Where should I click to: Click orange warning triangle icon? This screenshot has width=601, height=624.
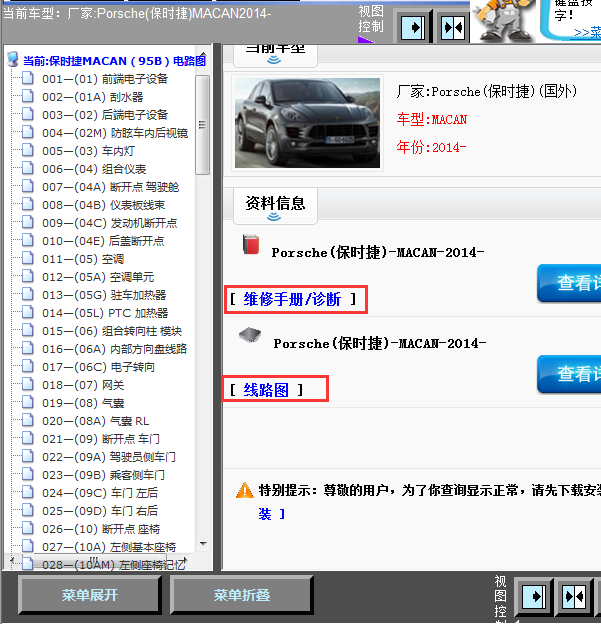click(x=244, y=490)
